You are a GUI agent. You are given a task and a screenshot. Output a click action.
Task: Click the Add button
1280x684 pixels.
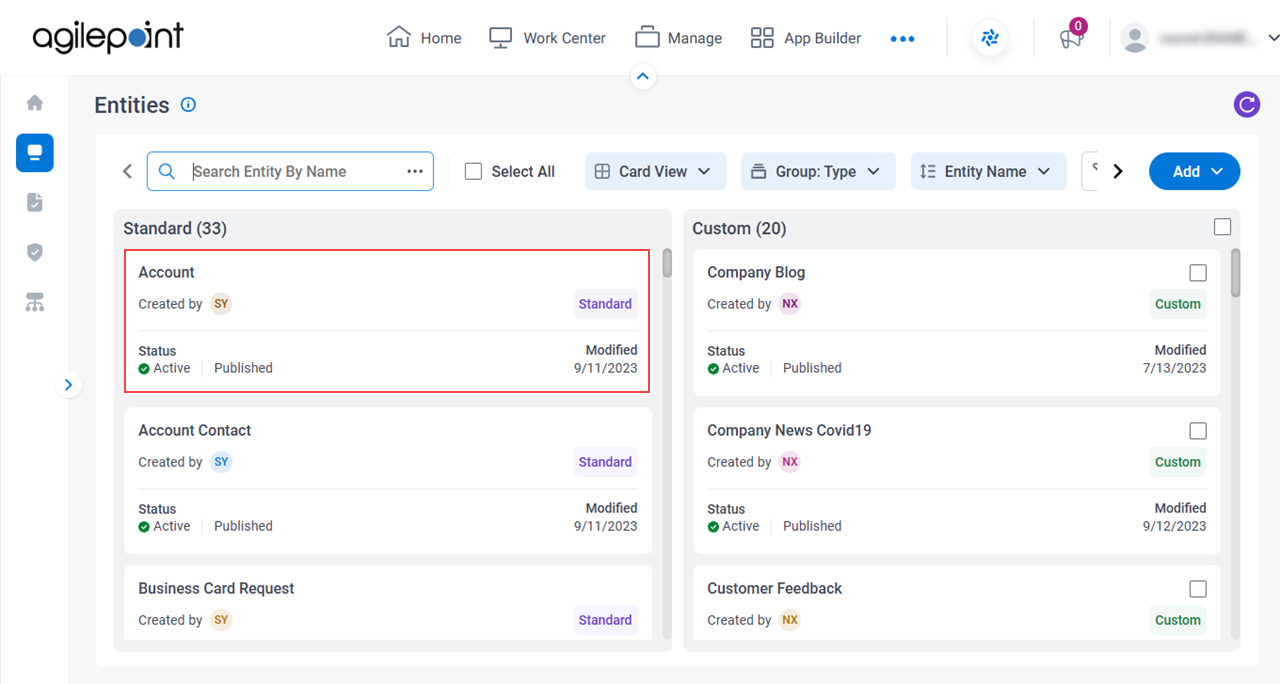pos(1195,171)
